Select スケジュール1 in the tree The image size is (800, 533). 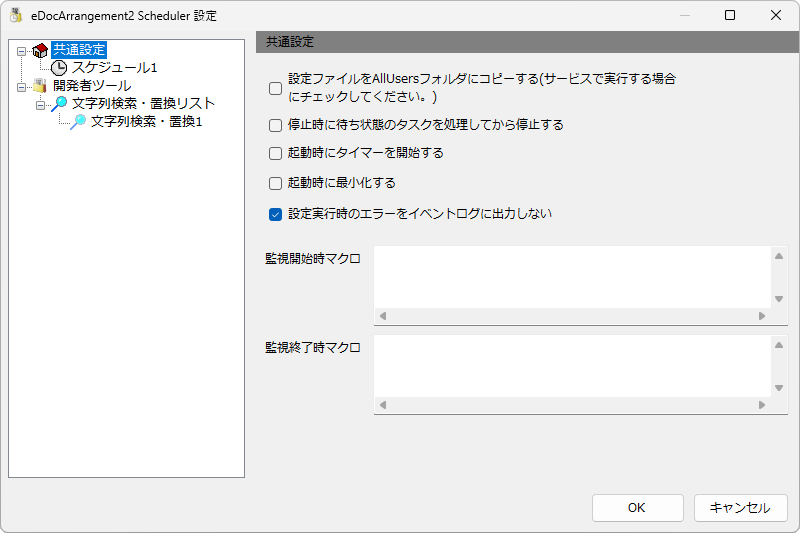click(x=114, y=68)
